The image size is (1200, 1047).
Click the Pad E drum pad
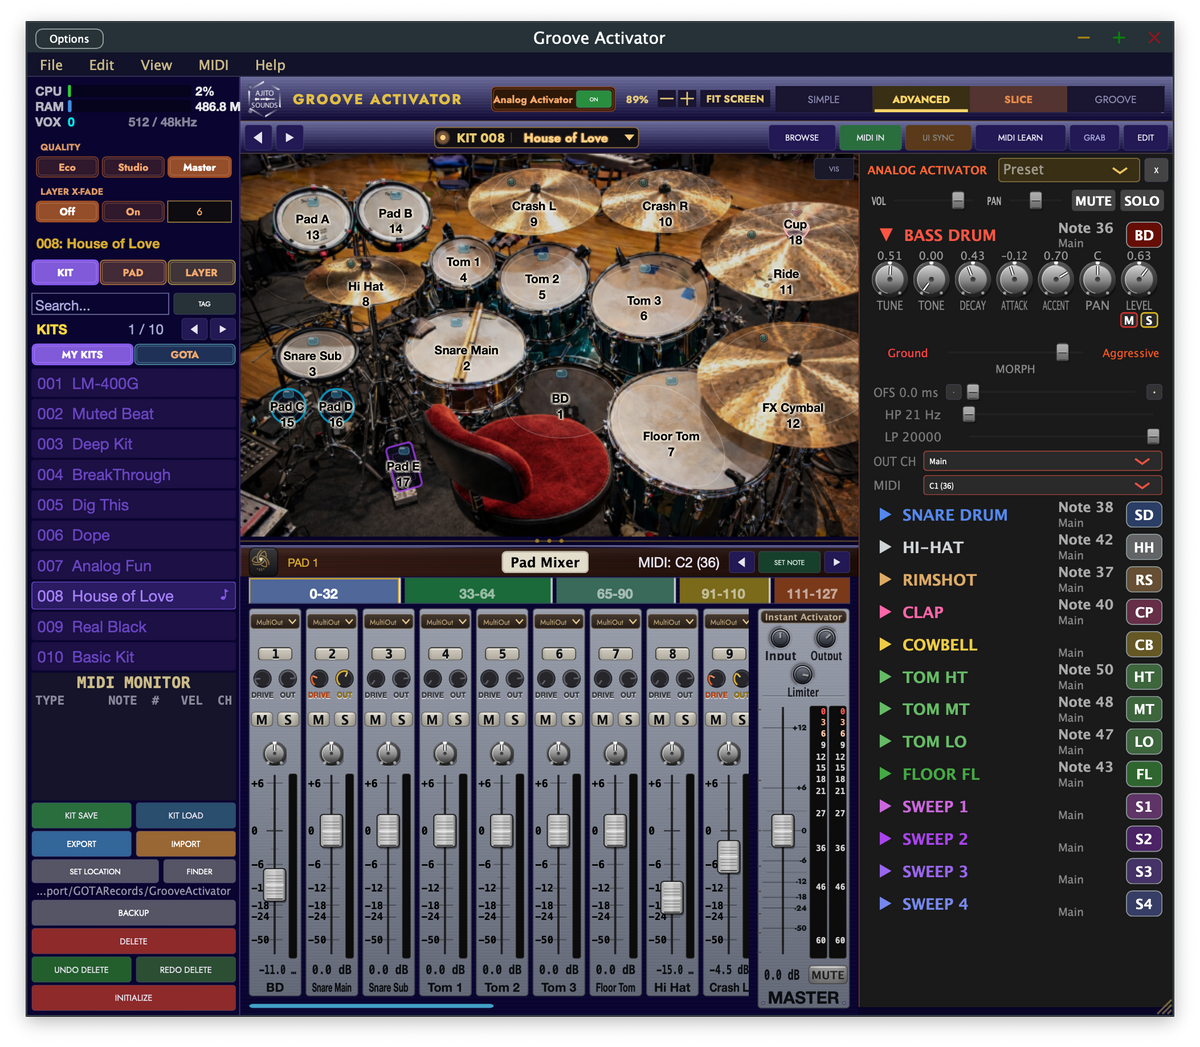403,467
